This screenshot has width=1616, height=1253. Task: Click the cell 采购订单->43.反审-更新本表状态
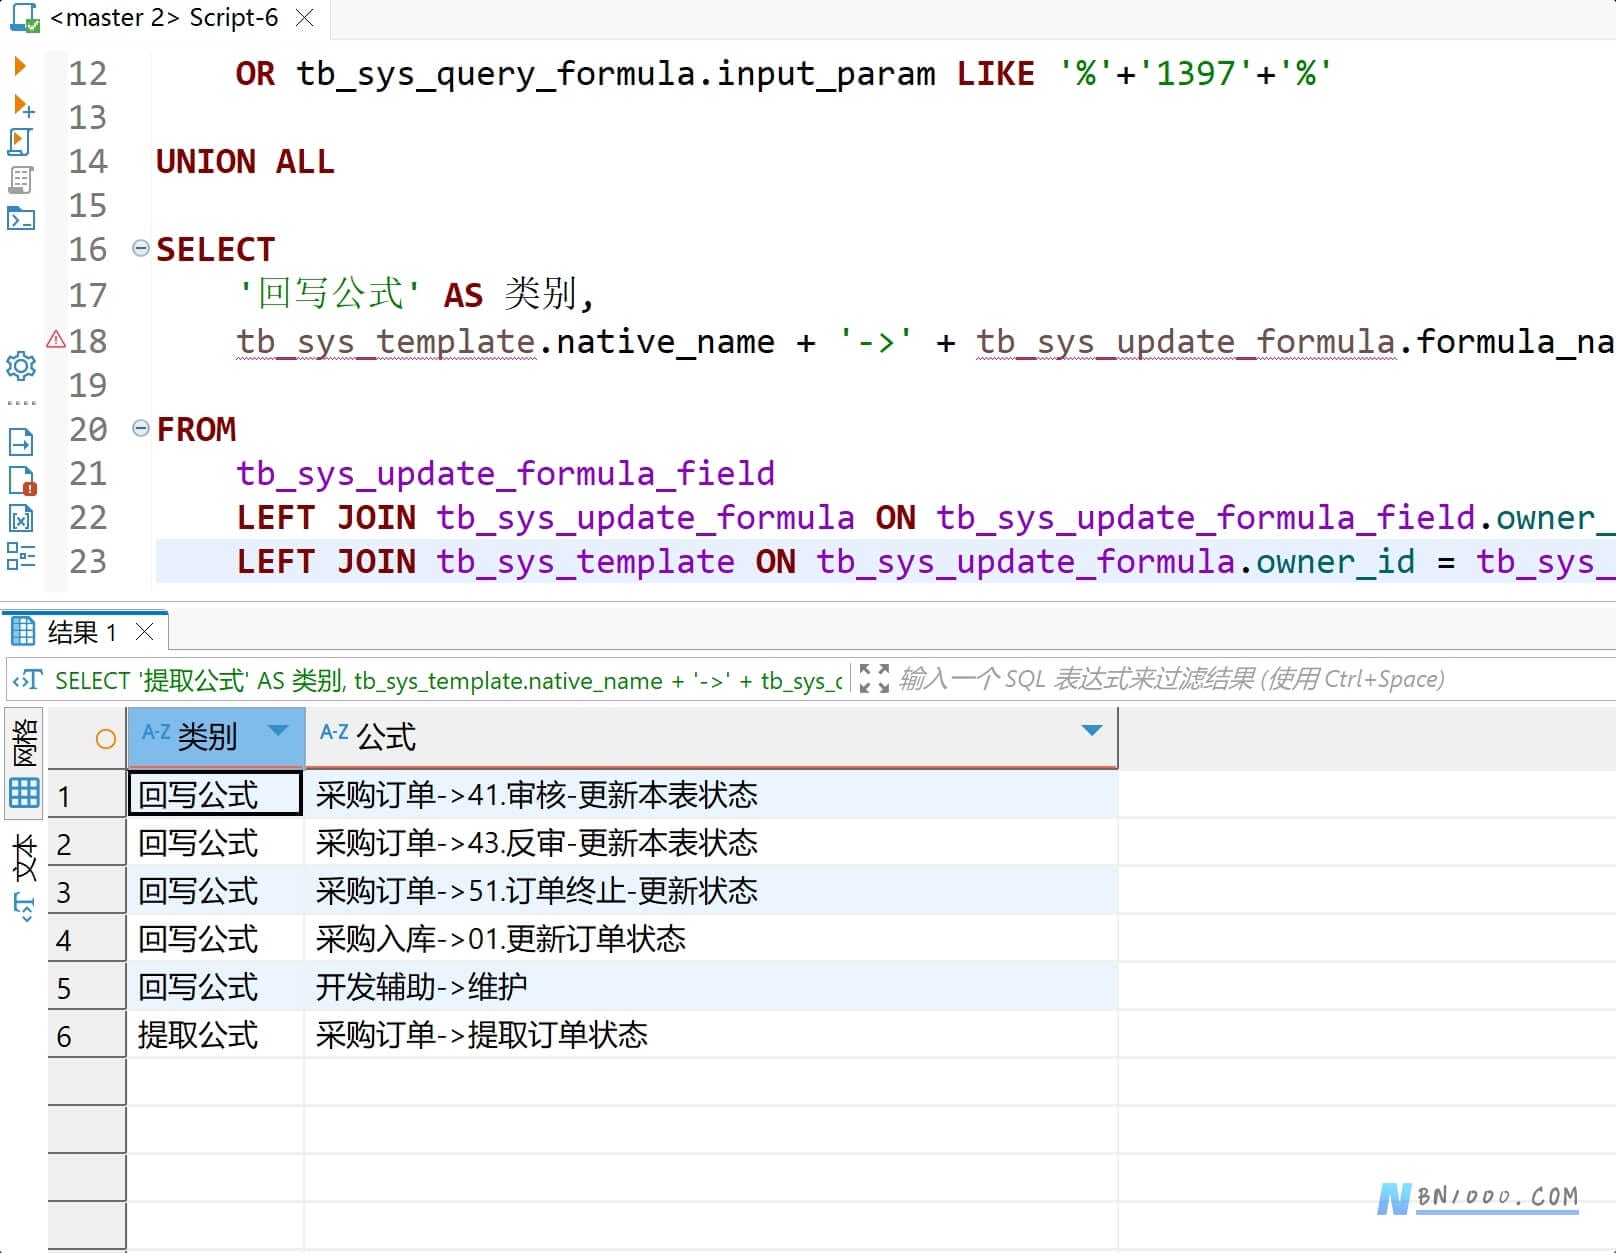click(711, 843)
